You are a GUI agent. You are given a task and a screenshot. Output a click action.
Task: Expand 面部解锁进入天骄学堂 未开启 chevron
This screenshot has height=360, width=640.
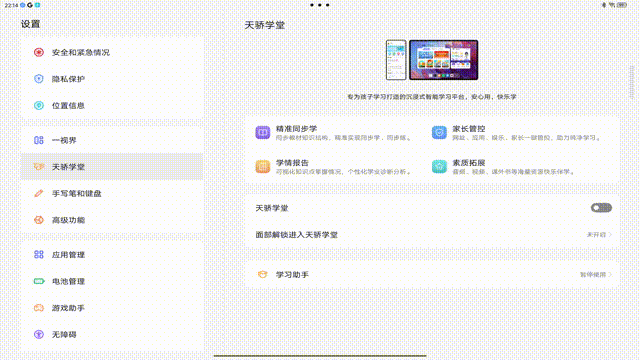[610, 235]
